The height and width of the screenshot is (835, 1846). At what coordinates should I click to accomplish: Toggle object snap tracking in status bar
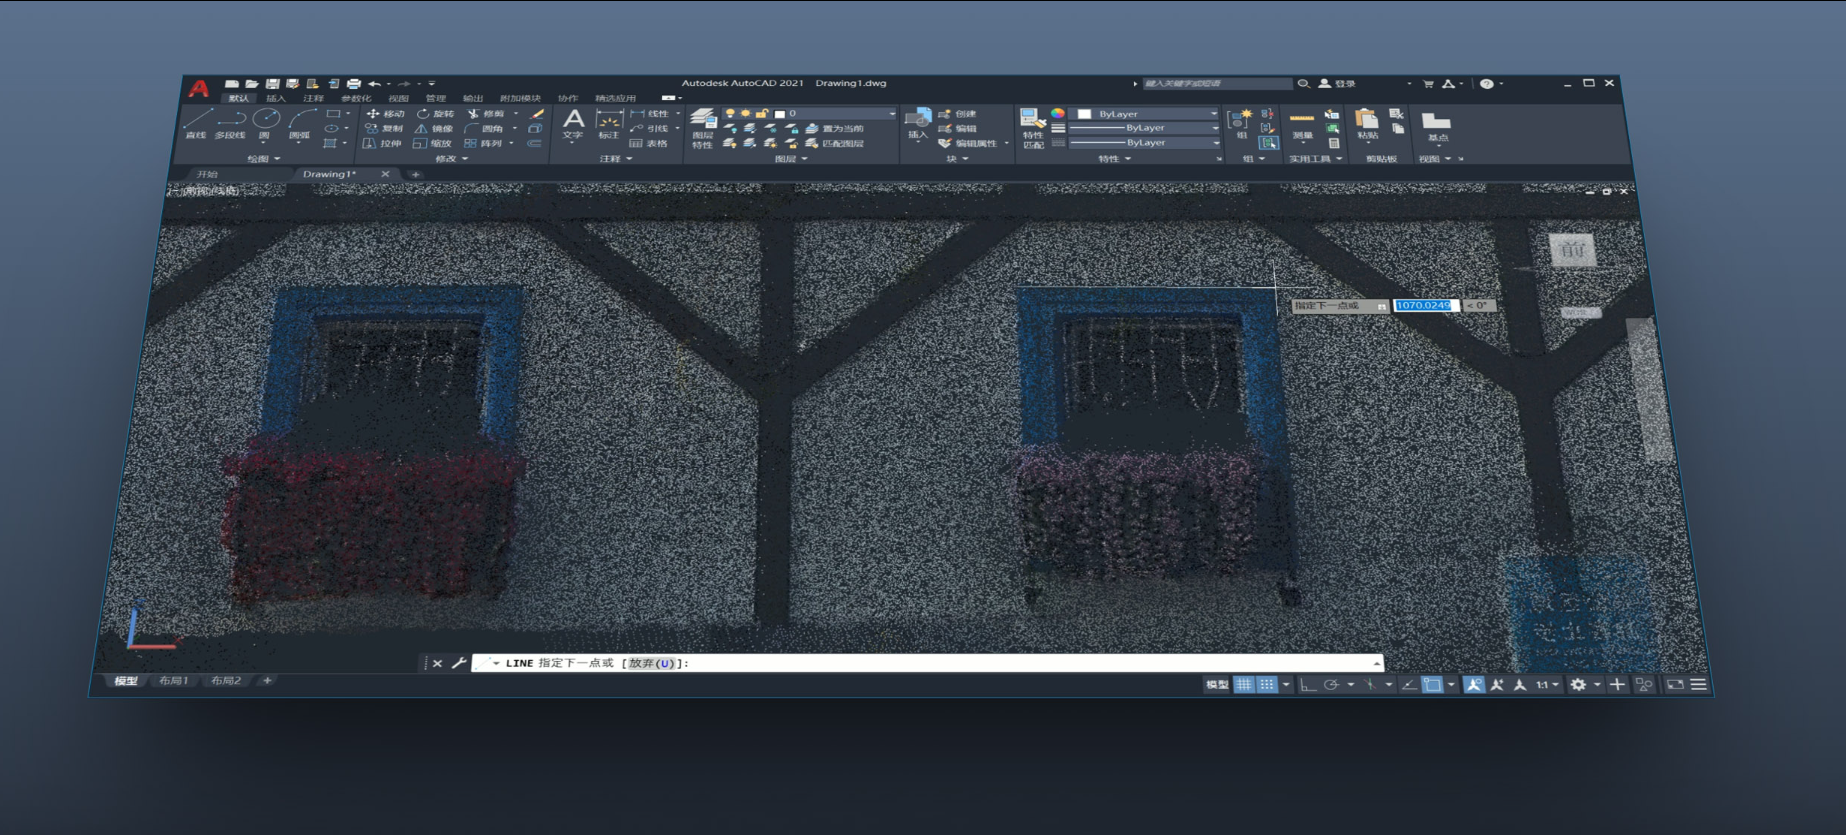click(x=1409, y=685)
